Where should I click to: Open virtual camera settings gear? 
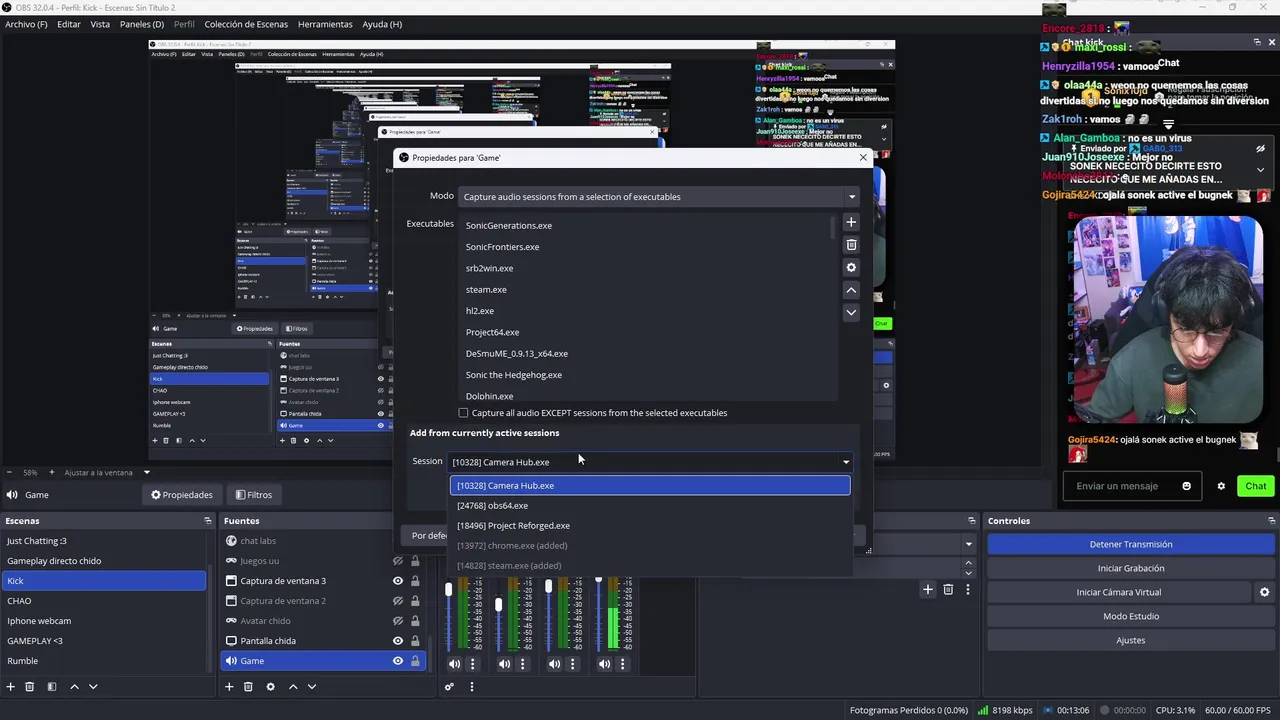[x=1264, y=592]
